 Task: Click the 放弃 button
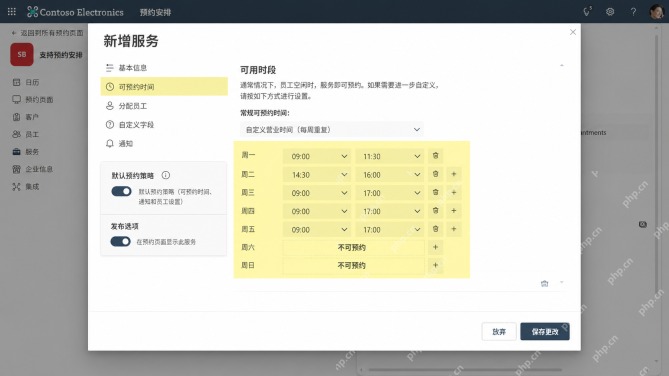pyautogui.click(x=499, y=332)
